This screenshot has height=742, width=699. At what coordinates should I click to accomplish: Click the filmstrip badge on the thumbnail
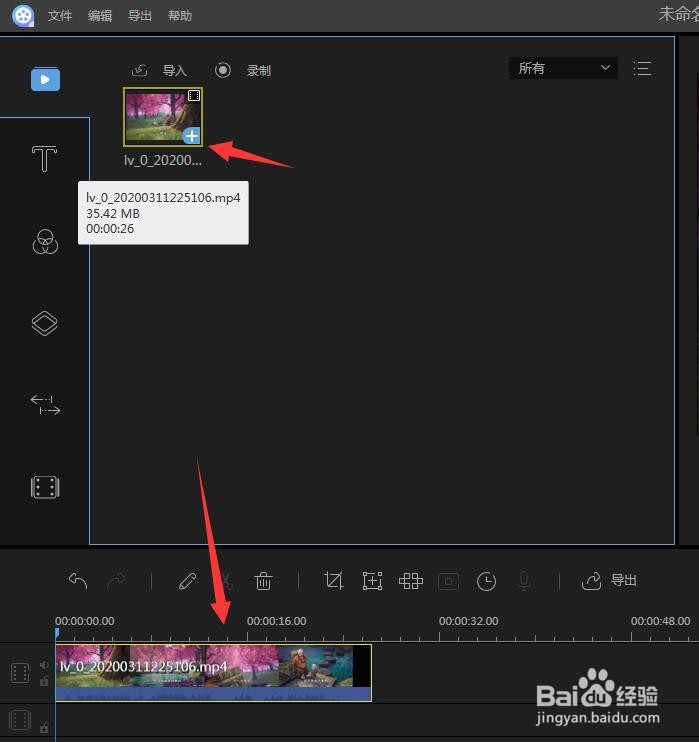click(194, 96)
